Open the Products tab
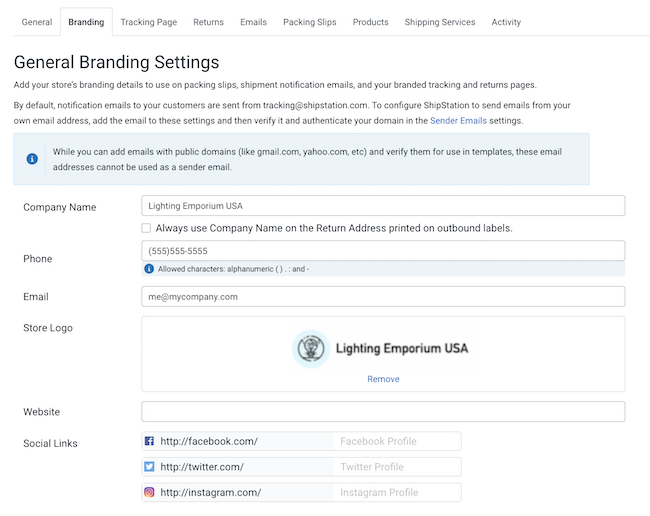The height and width of the screenshot is (516, 650). (x=371, y=22)
